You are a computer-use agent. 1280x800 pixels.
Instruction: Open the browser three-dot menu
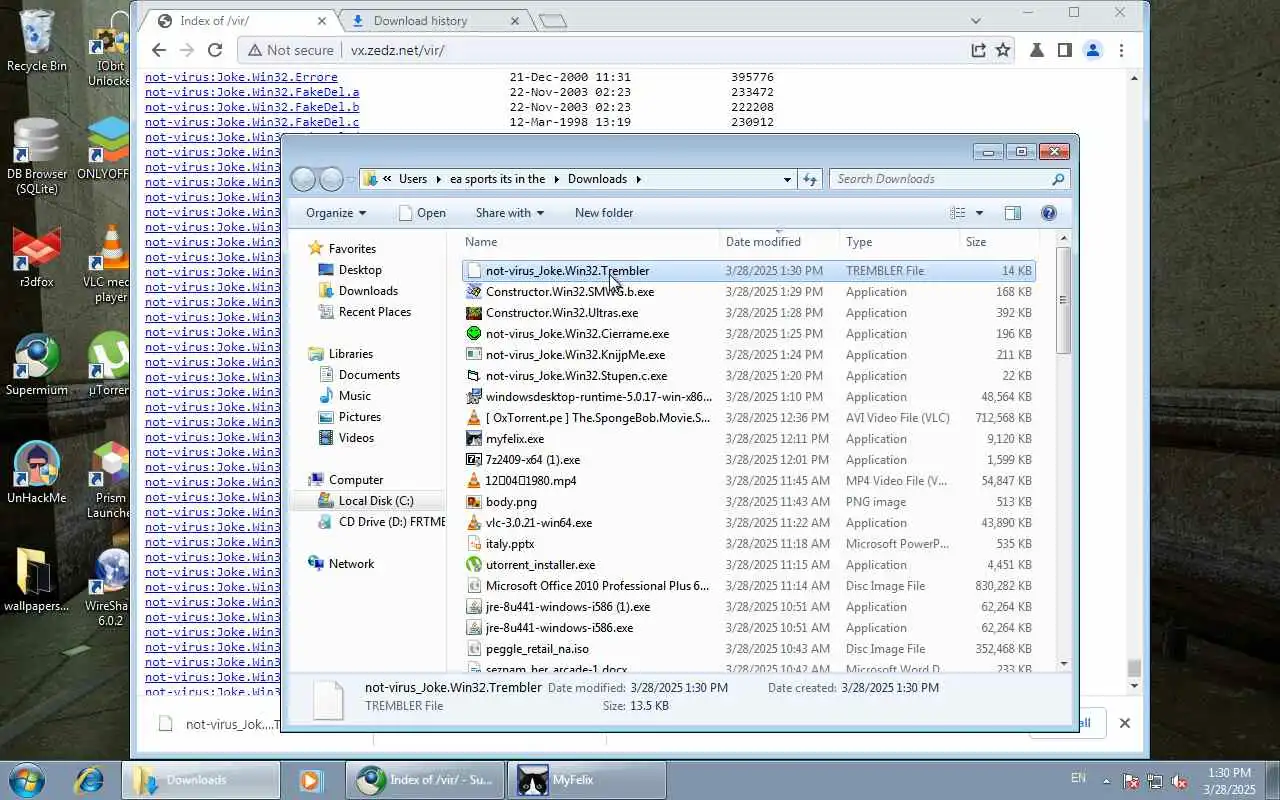[1121, 50]
